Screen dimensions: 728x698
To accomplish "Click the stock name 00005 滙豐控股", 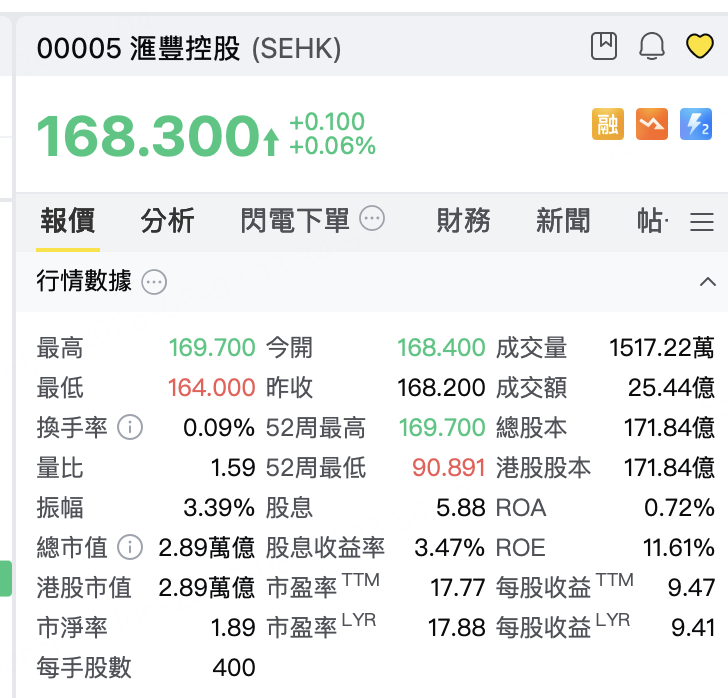I will (x=138, y=48).
